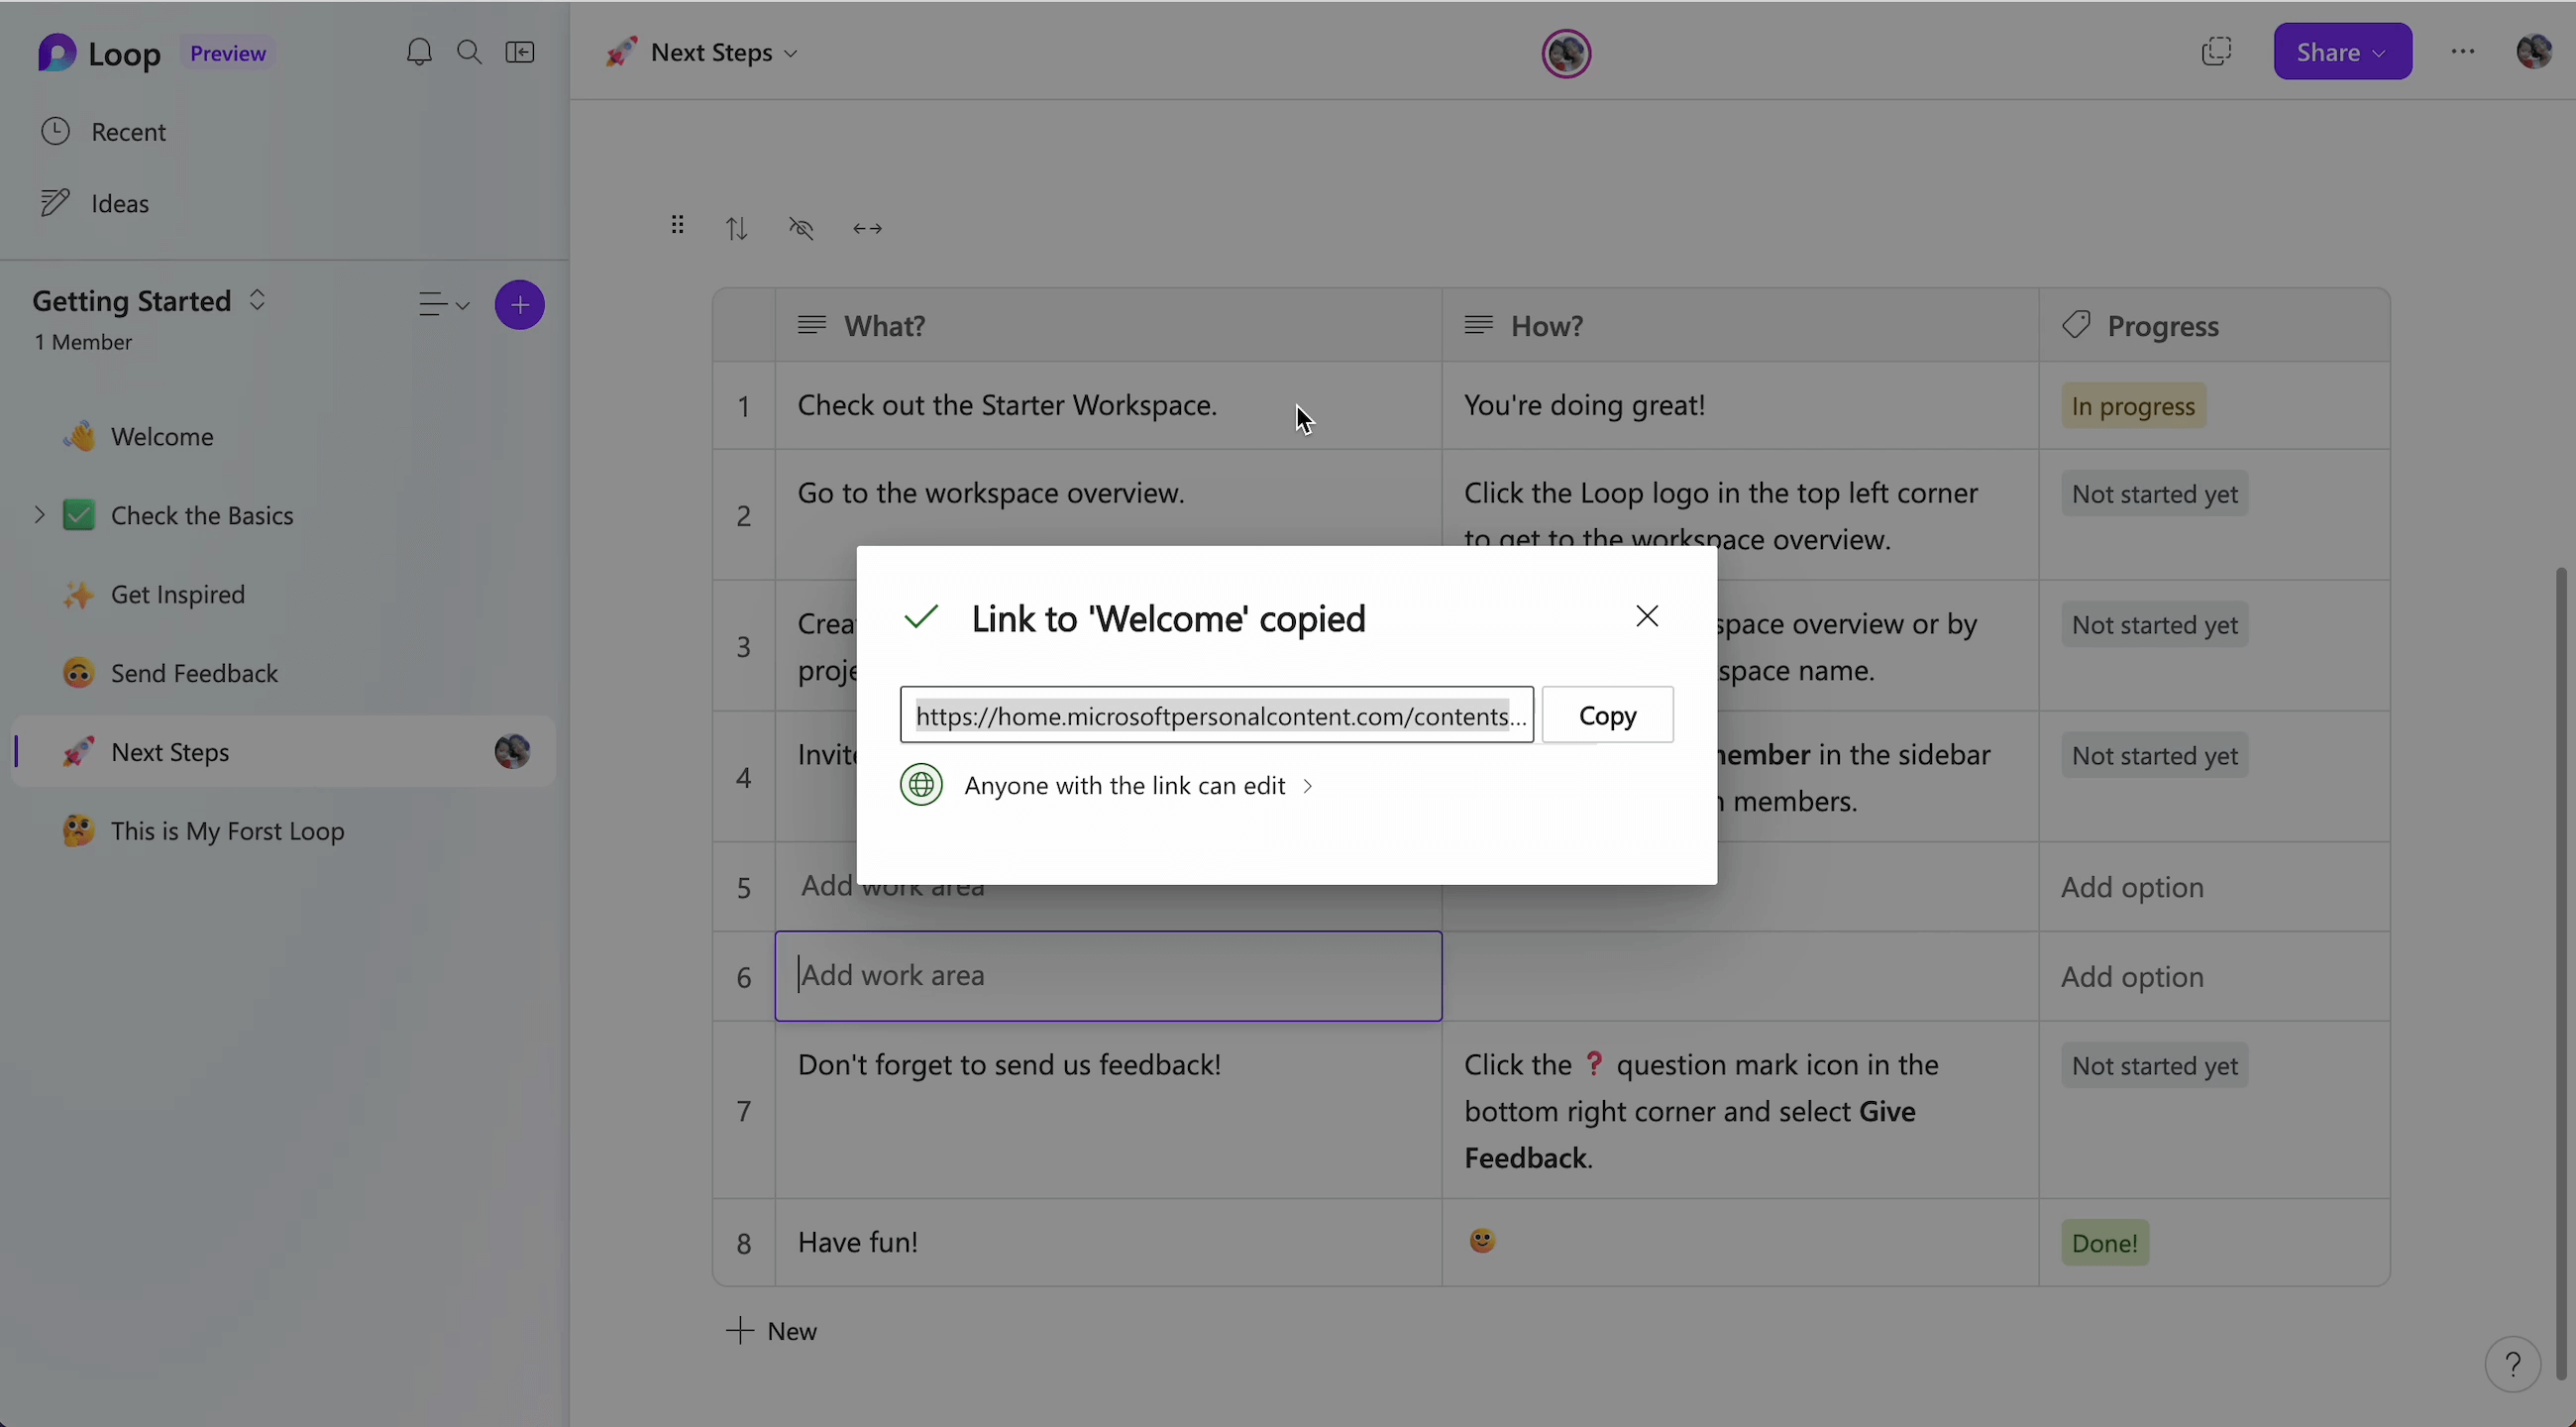Screen dimensions: 2576x1427
Task: Select Send Feedback page in sidebar
Action: coord(194,673)
